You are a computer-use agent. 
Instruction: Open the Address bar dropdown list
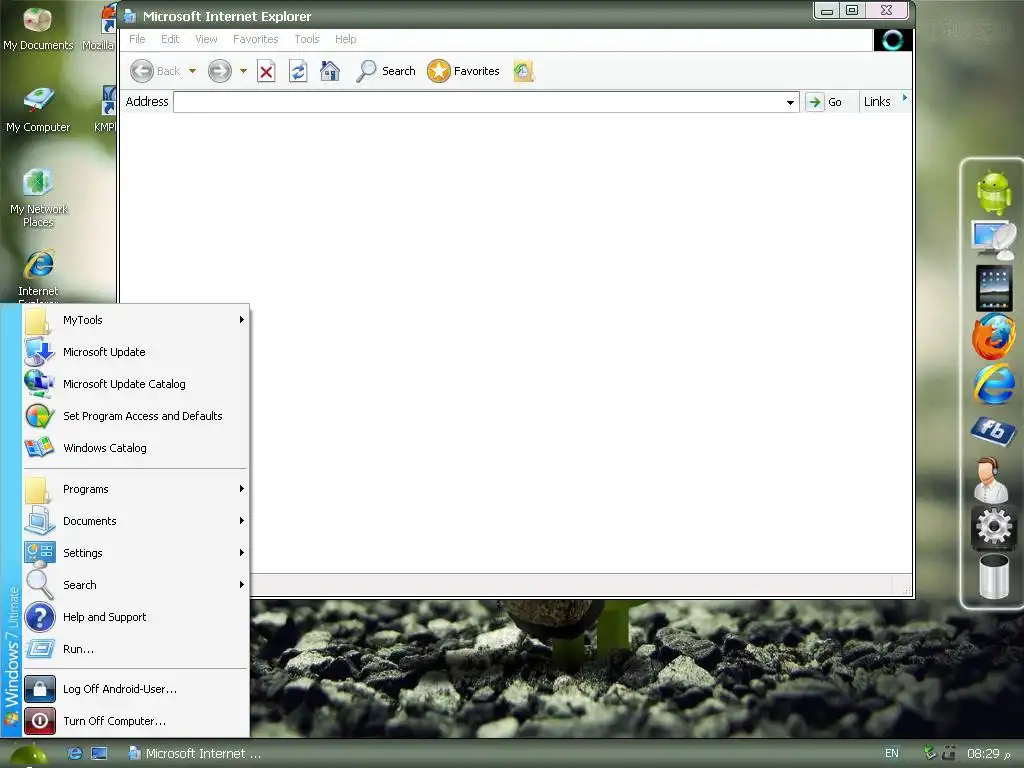[x=790, y=102]
